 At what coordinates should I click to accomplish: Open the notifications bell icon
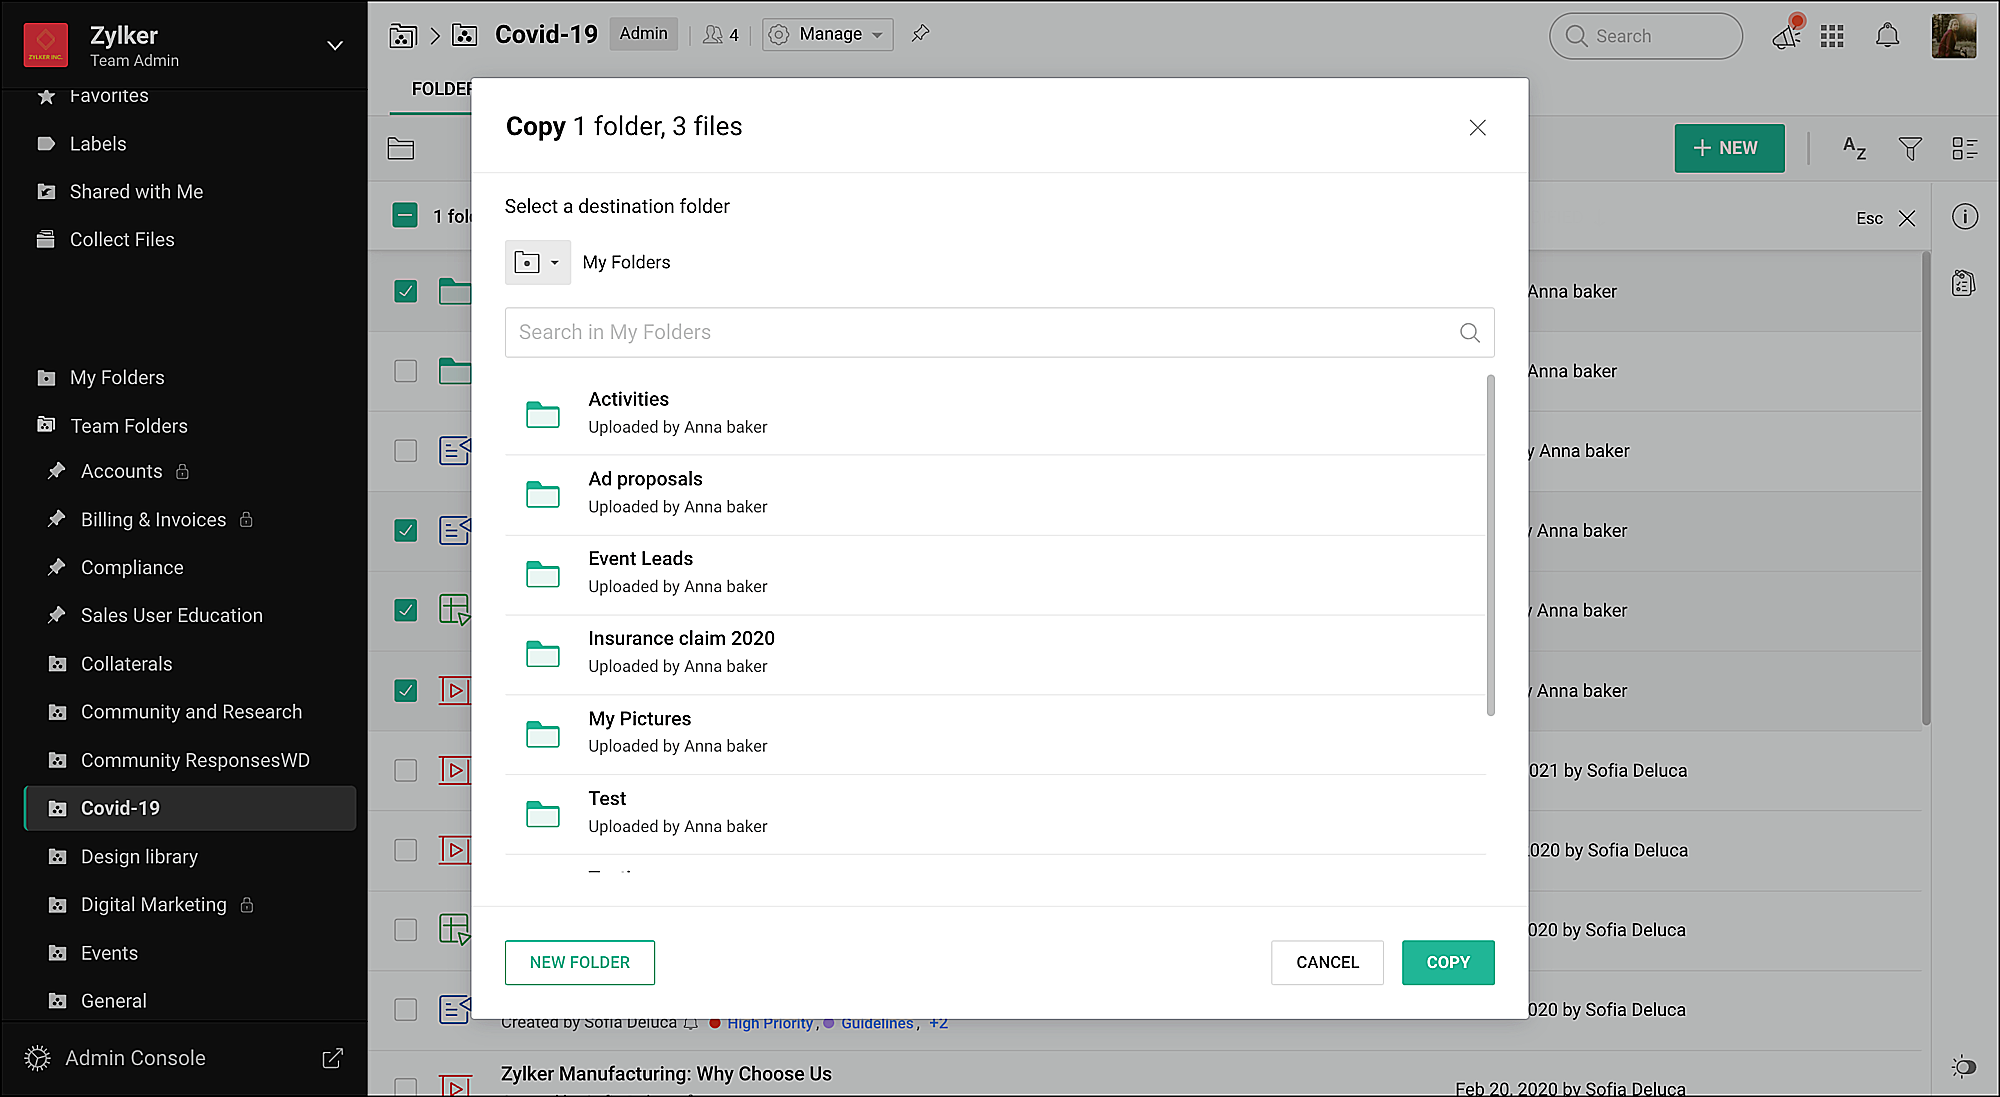(x=1887, y=36)
